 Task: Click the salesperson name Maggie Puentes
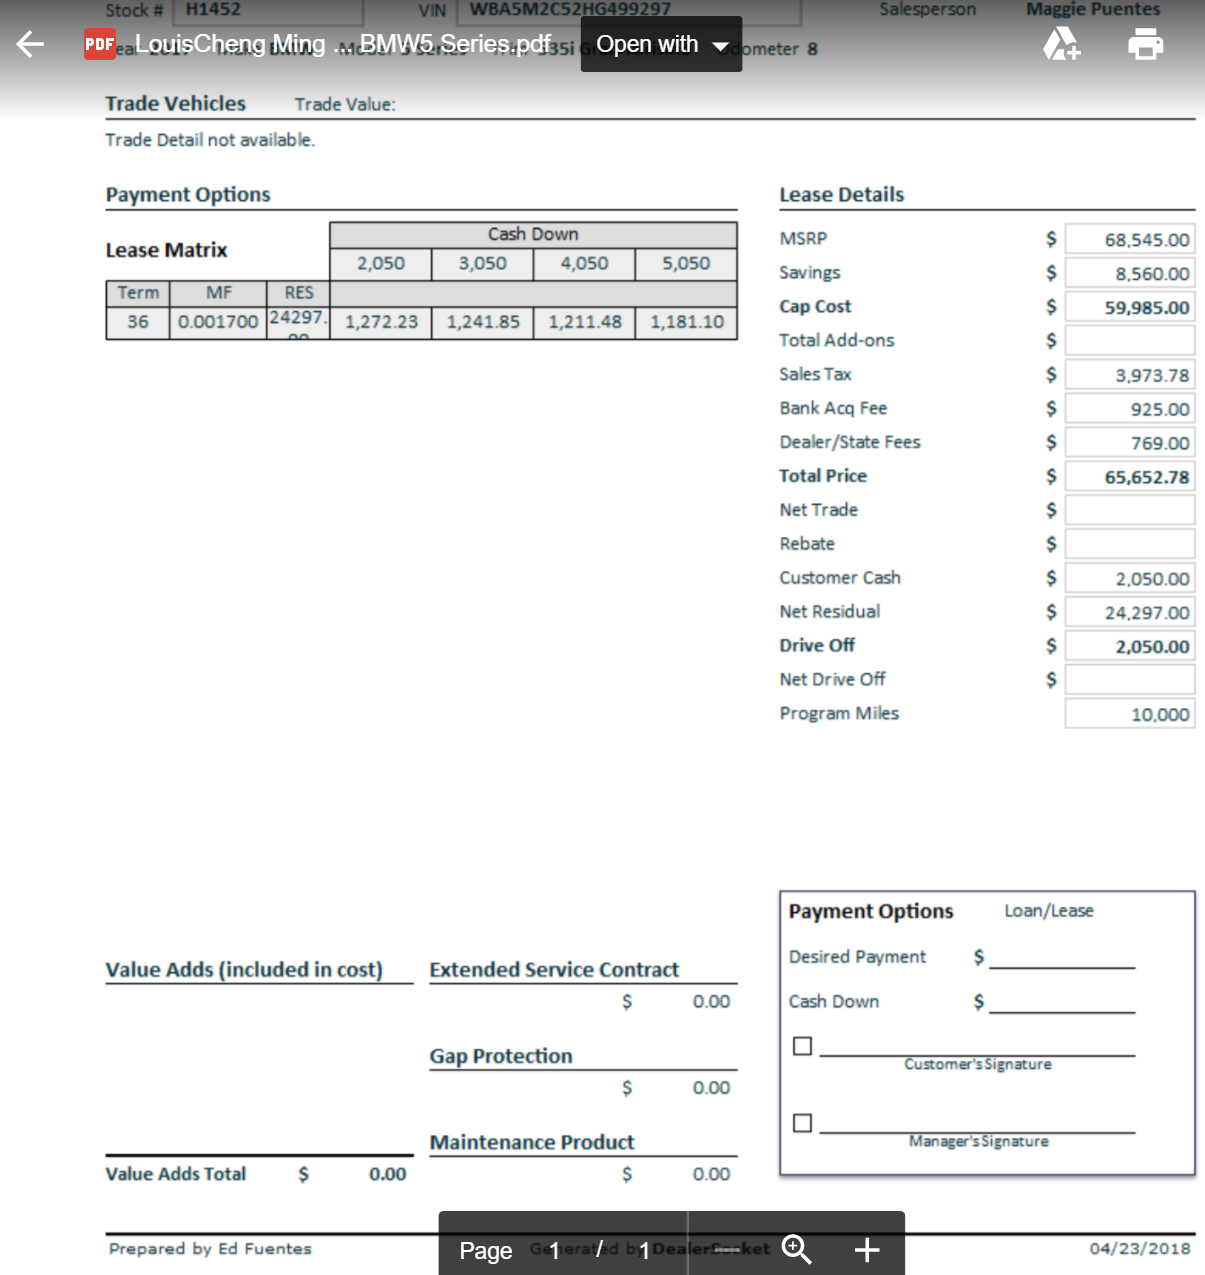point(1093,9)
